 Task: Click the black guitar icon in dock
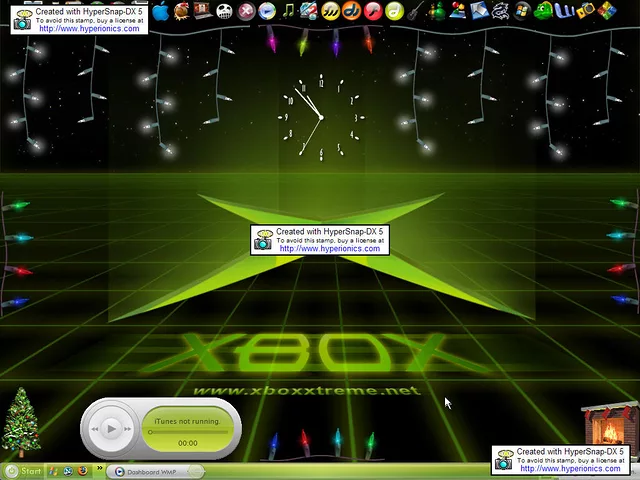(x=415, y=11)
